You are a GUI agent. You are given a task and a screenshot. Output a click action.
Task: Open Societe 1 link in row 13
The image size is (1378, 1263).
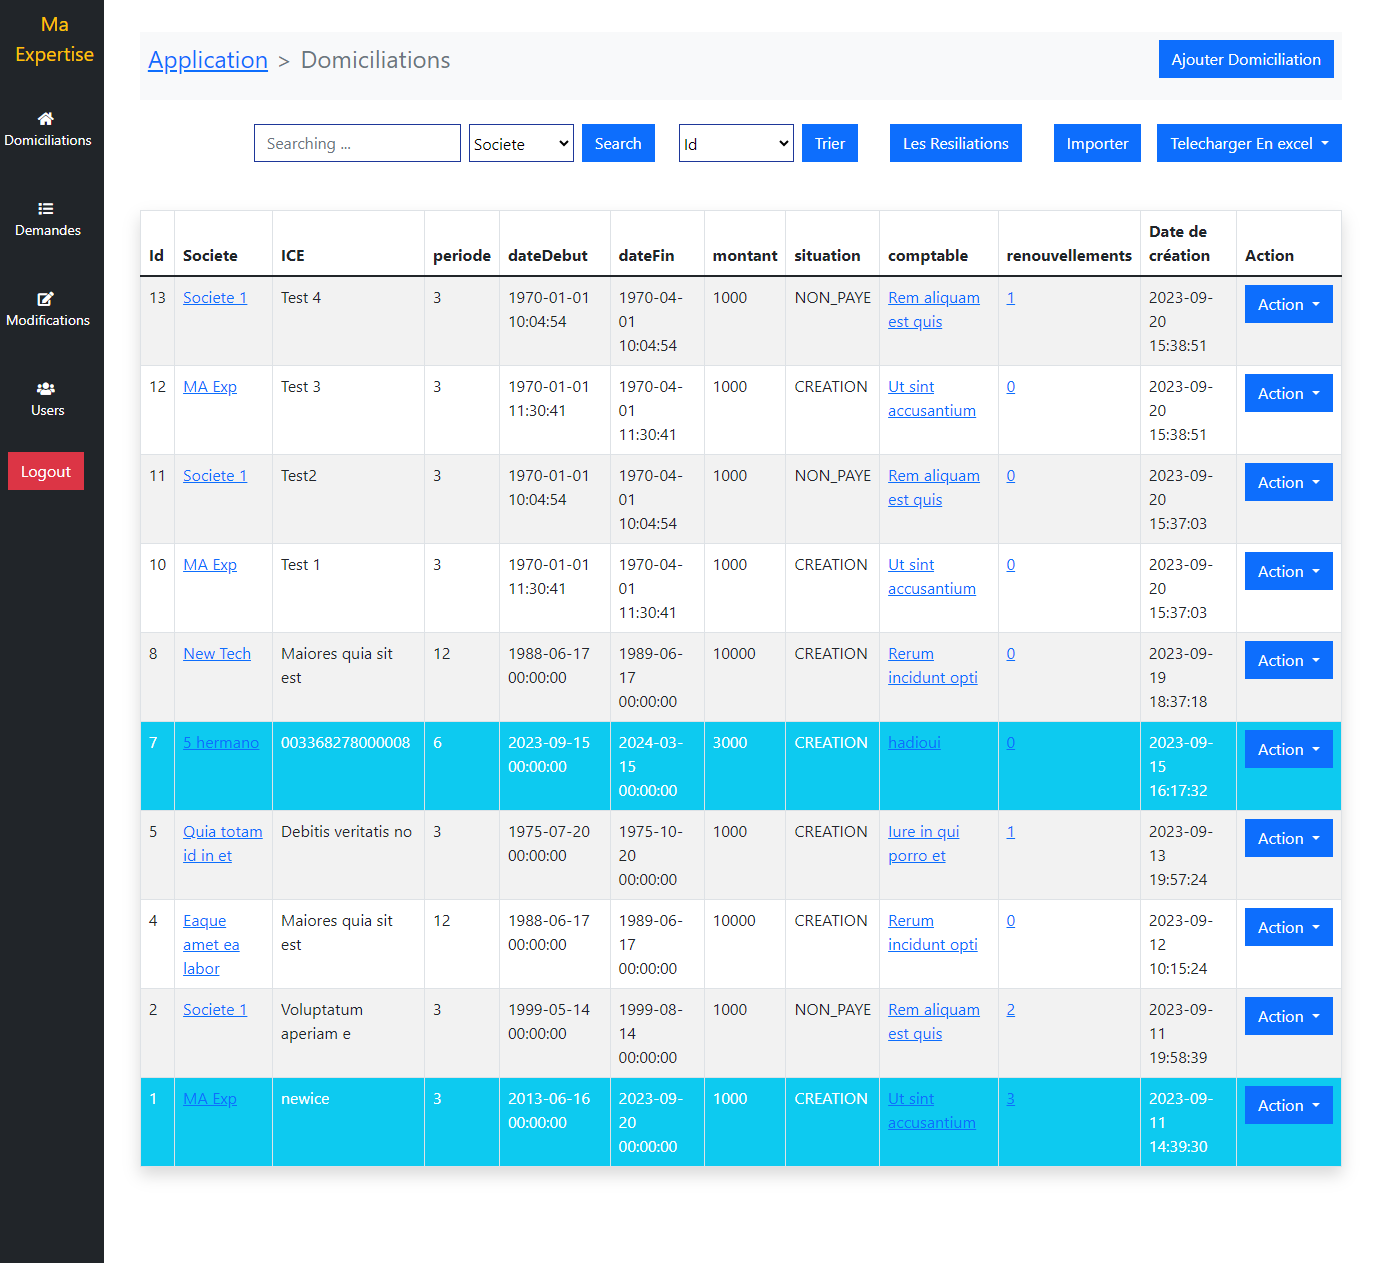(215, 298)
